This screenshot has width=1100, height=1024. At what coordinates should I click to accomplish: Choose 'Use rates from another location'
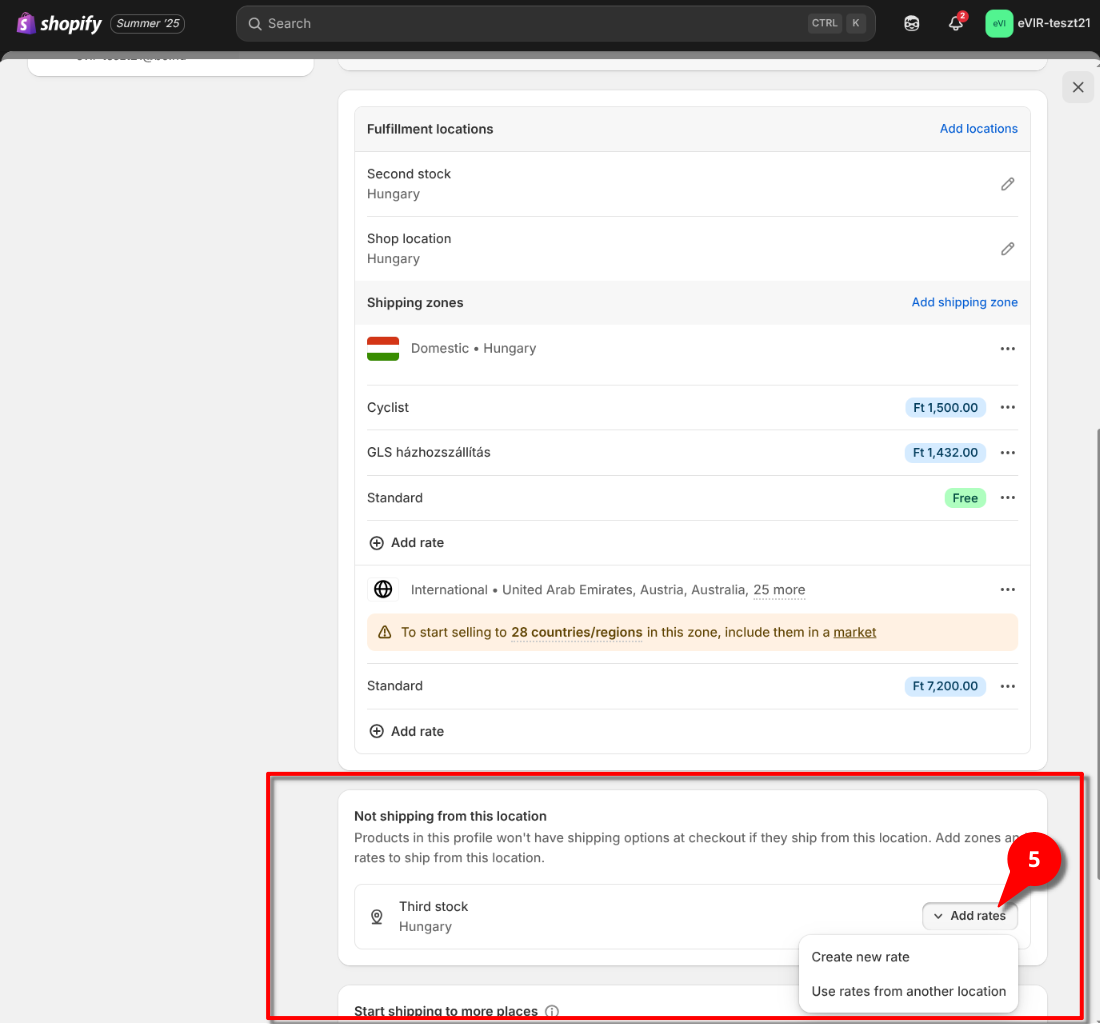pyautogui.click(x=908, y=991)
